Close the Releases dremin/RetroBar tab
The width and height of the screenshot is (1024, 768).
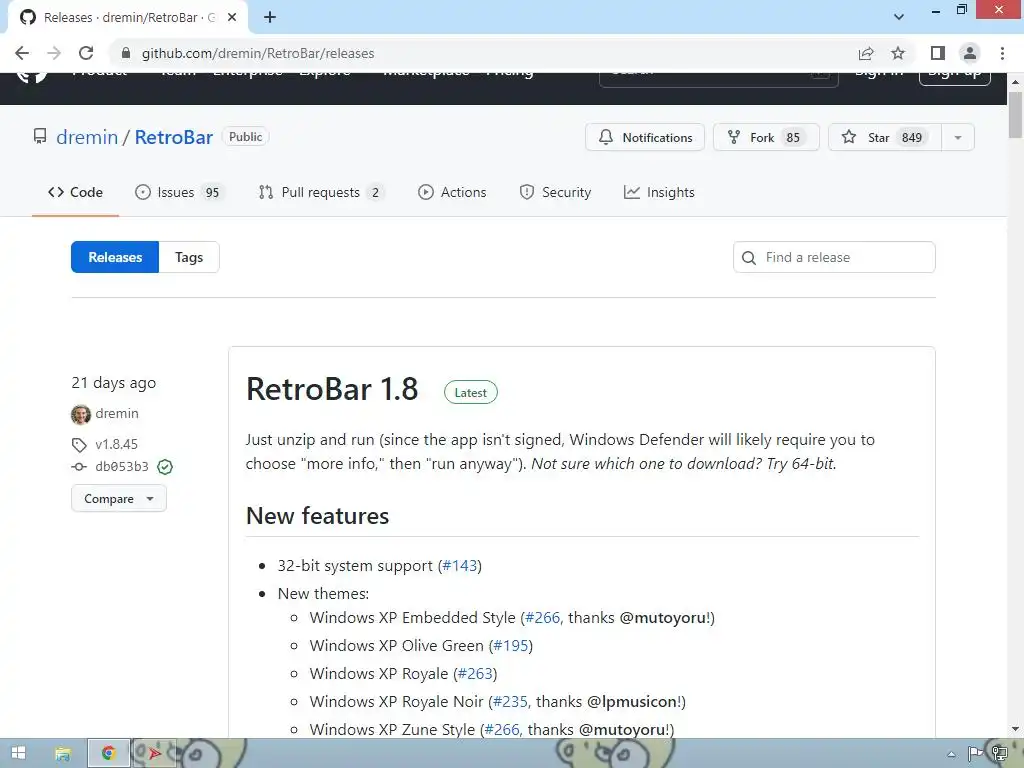(232, 18)
